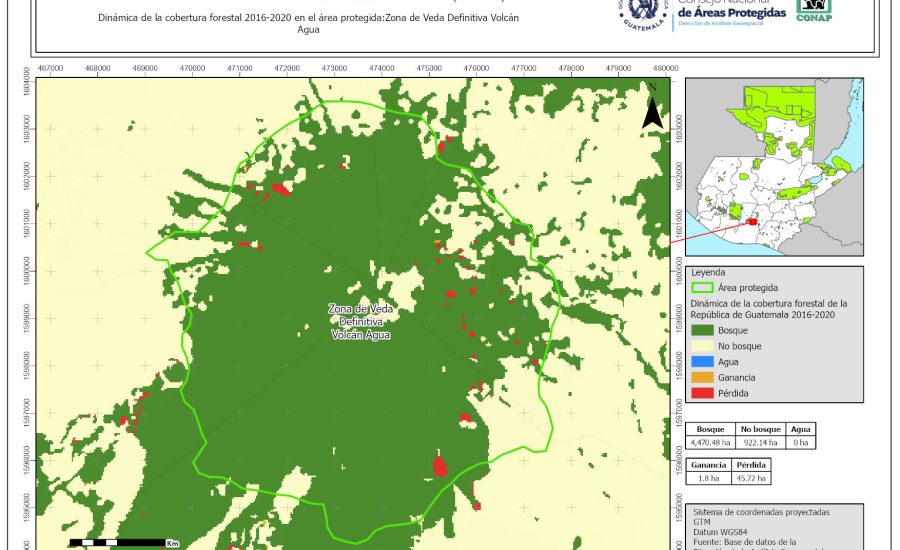Click the Pérdida 45.72 ha table cell
Screen dimensions: 900x550
(x=751, y=479)
